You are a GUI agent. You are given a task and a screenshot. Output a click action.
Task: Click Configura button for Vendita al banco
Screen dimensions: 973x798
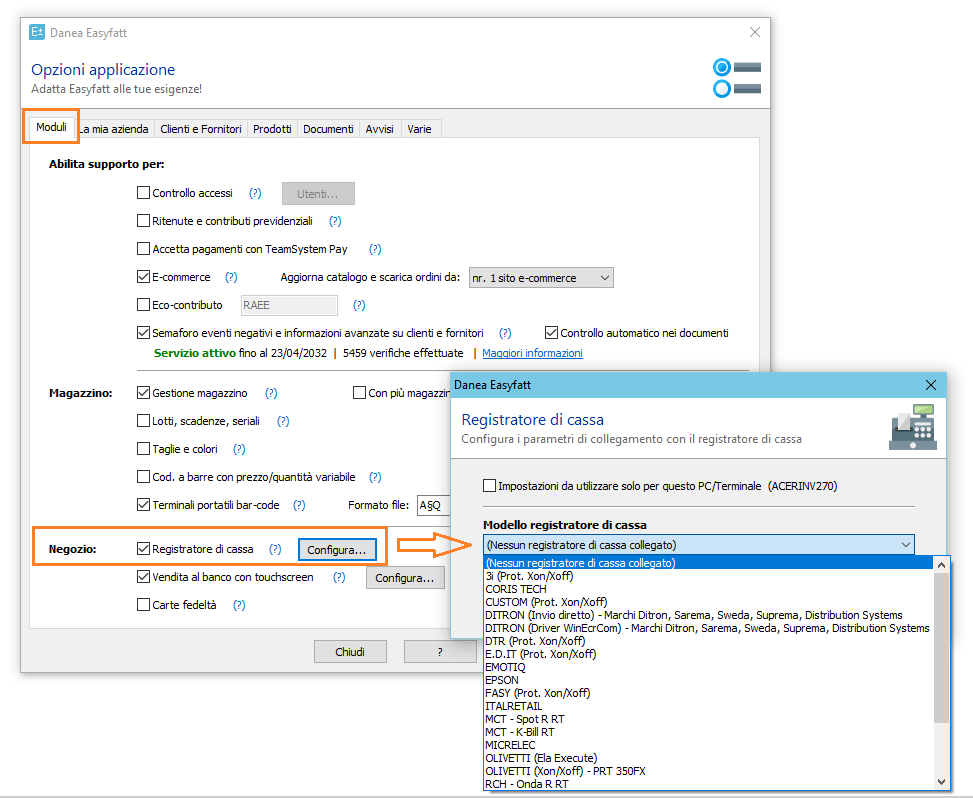(x=405, y=578)
